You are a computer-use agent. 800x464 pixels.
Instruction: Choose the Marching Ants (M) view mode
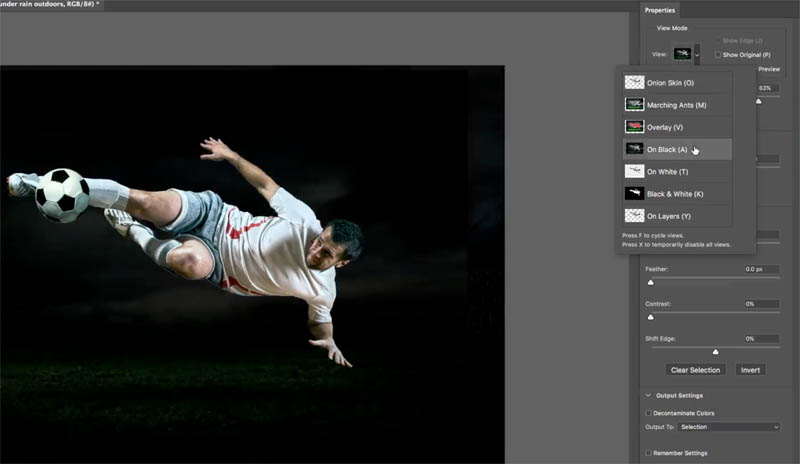(678, 105)
